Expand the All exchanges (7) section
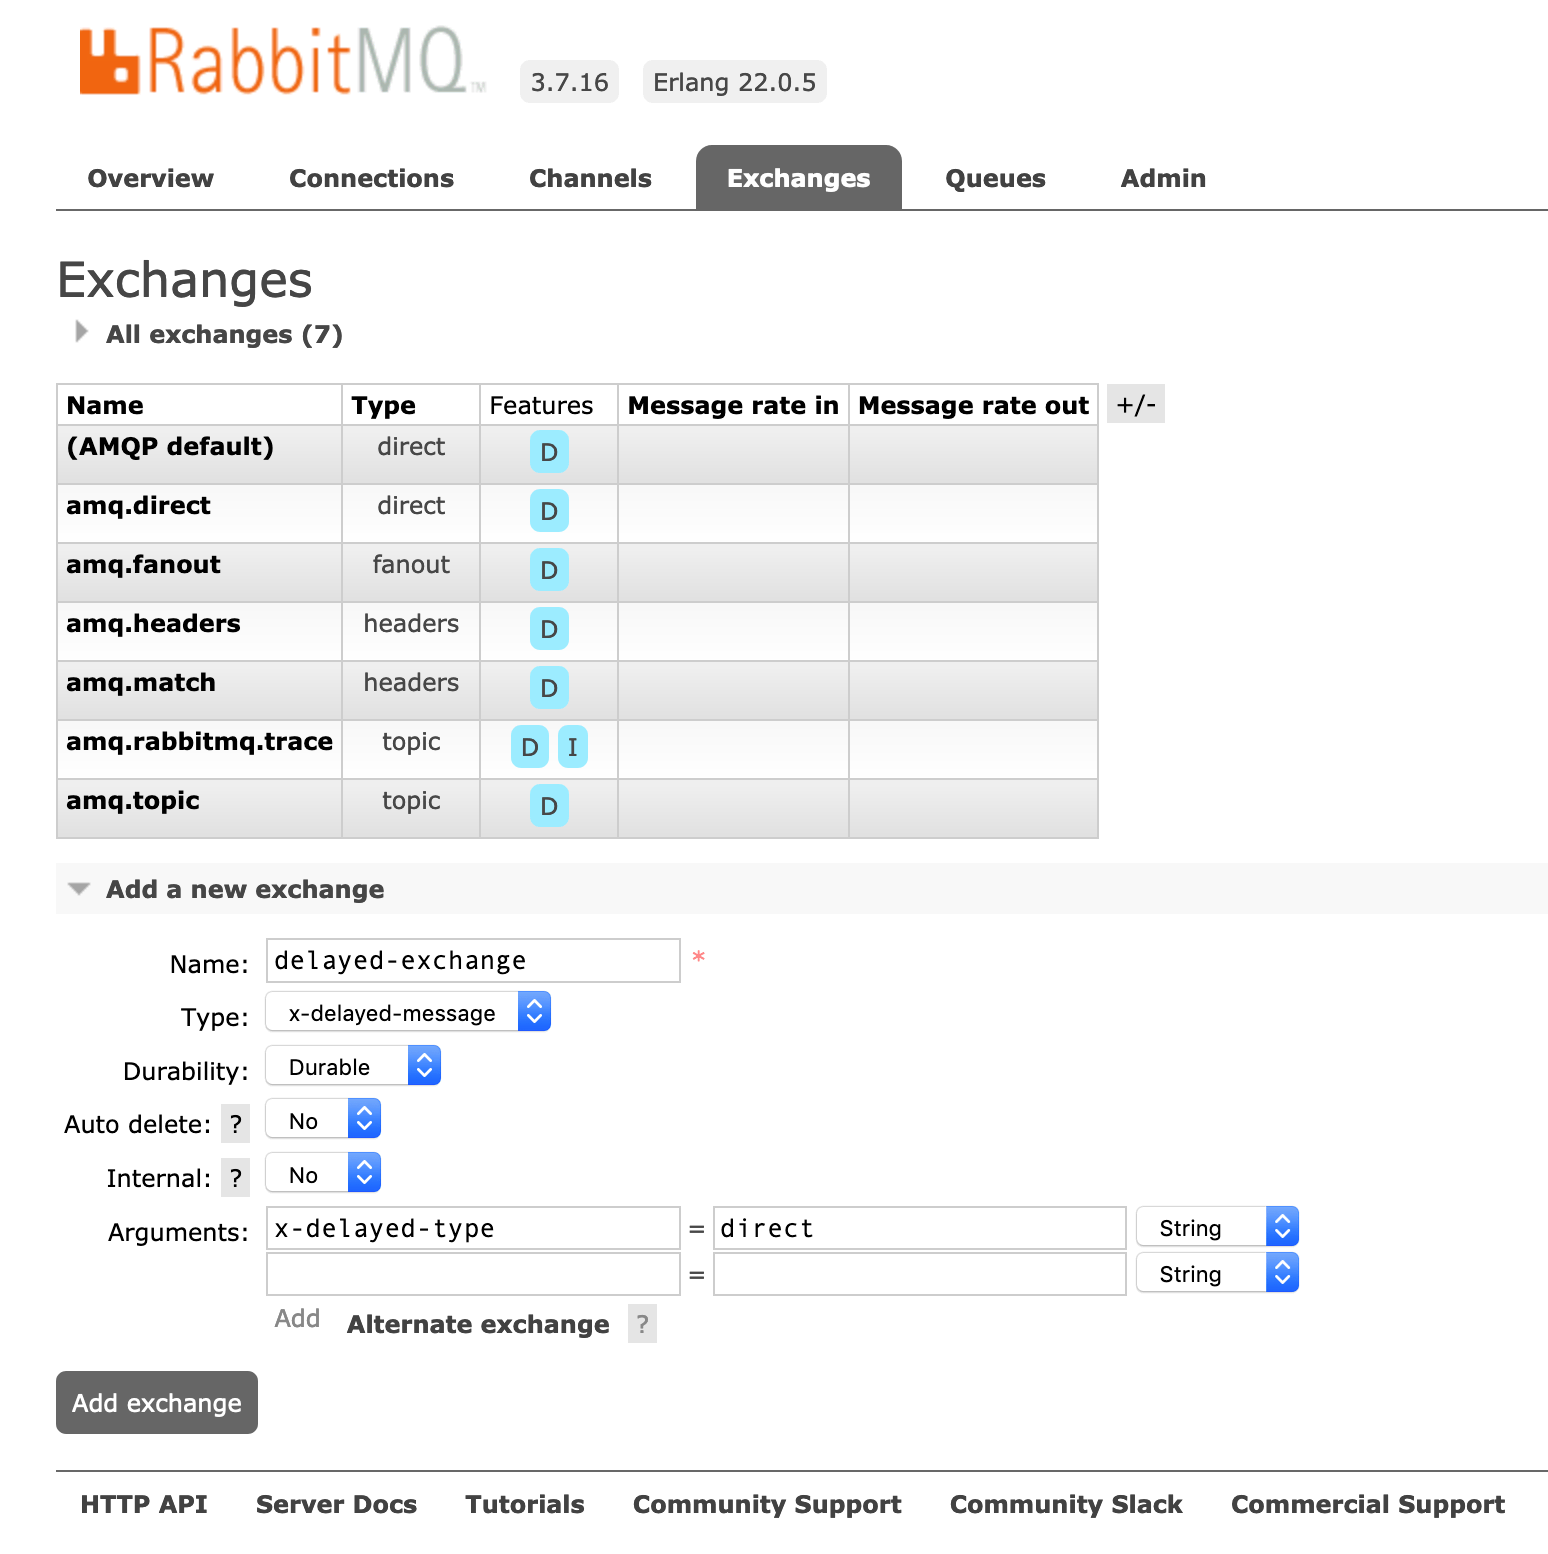Image resolution: width=1548 pixels, height=1554 pixels. [x=223, y=334]
